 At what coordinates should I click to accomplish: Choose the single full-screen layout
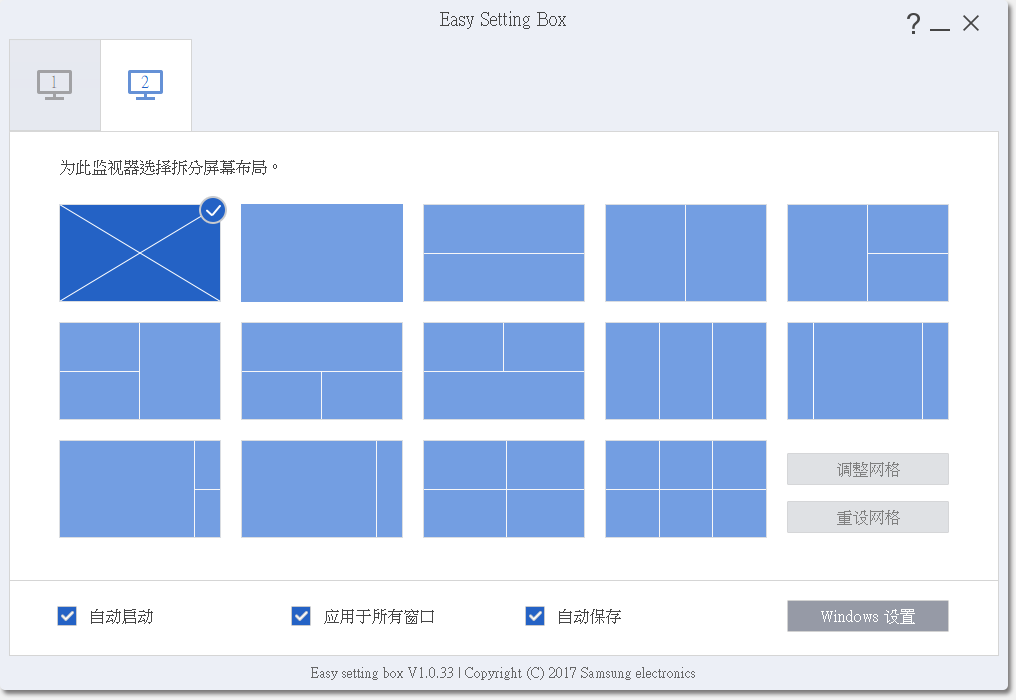[322, 253]
